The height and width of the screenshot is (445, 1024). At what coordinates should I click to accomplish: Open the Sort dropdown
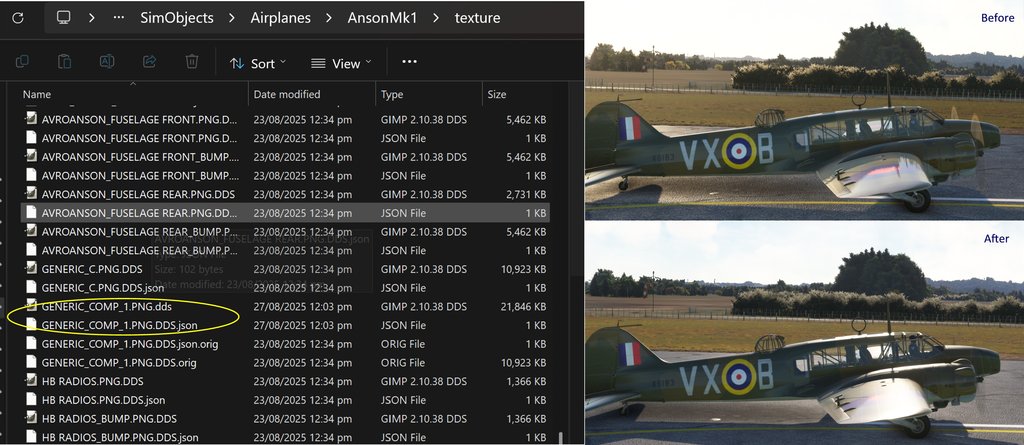258,63
